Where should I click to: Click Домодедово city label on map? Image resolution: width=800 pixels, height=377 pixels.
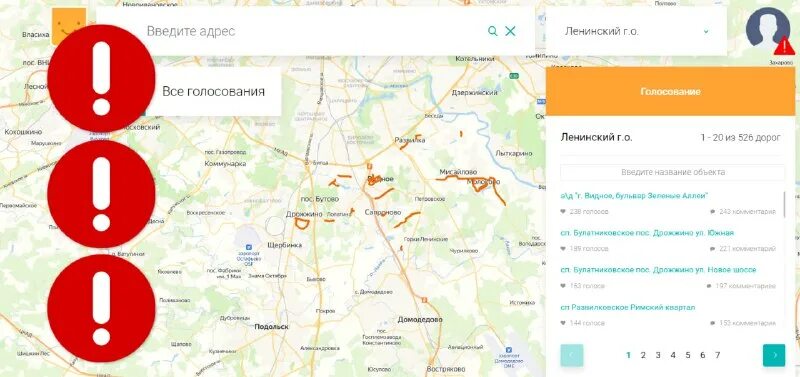(x=420, y=320)
